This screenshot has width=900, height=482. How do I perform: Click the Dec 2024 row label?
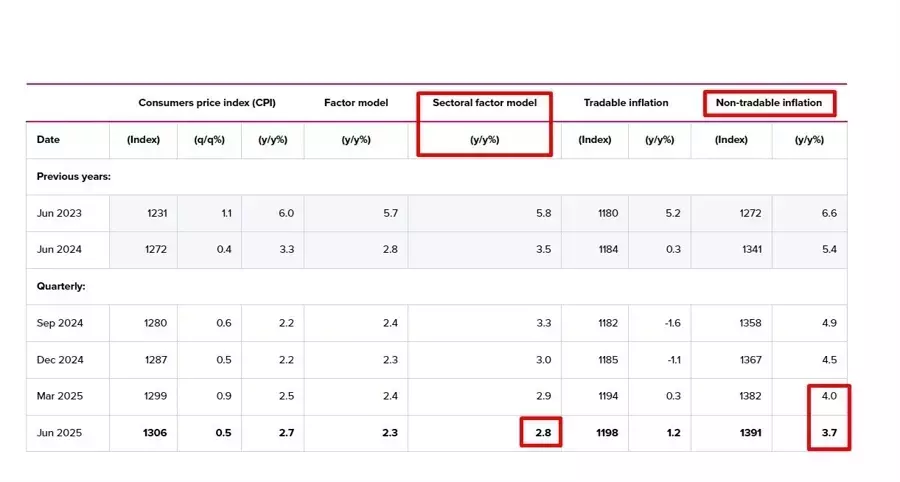60,360
